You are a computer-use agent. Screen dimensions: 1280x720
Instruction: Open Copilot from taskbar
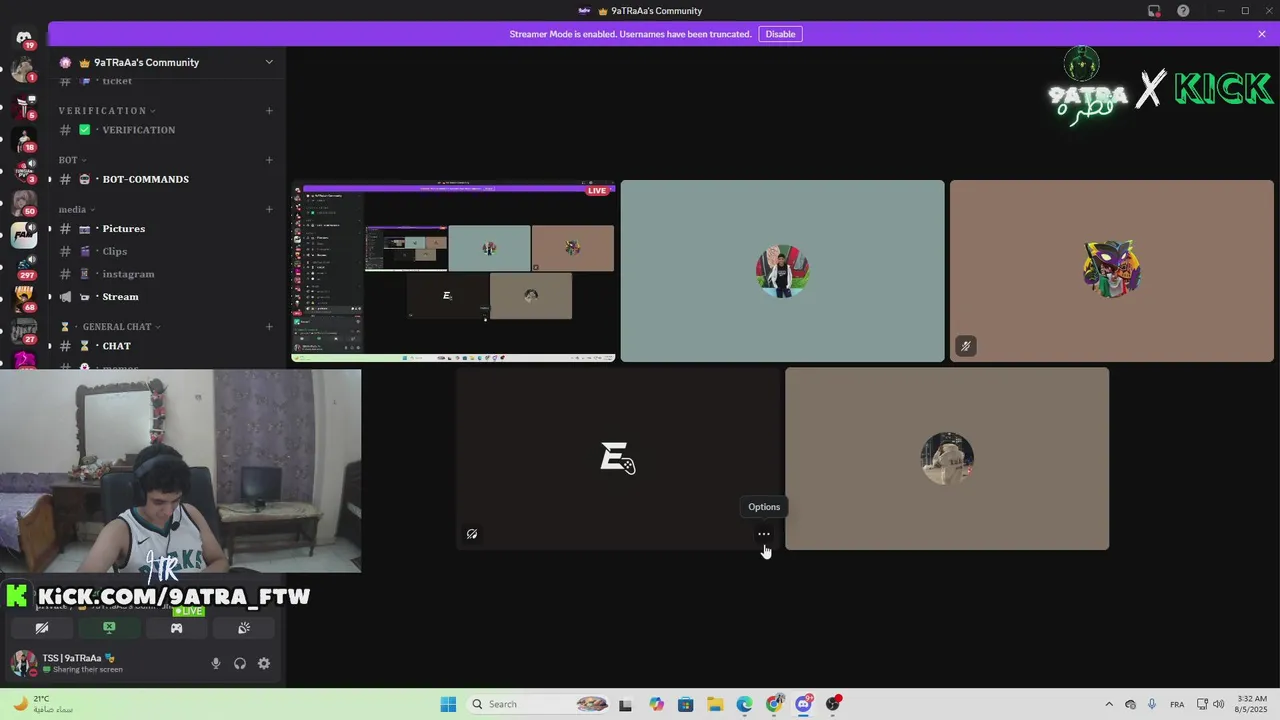click(x=656, y=704)
